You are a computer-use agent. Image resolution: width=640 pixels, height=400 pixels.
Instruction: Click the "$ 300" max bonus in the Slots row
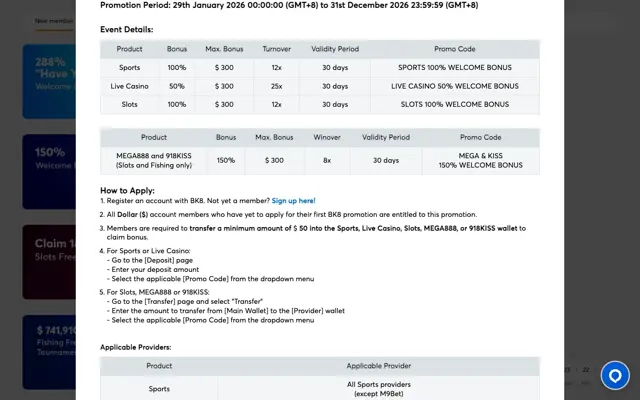point(224,104)
